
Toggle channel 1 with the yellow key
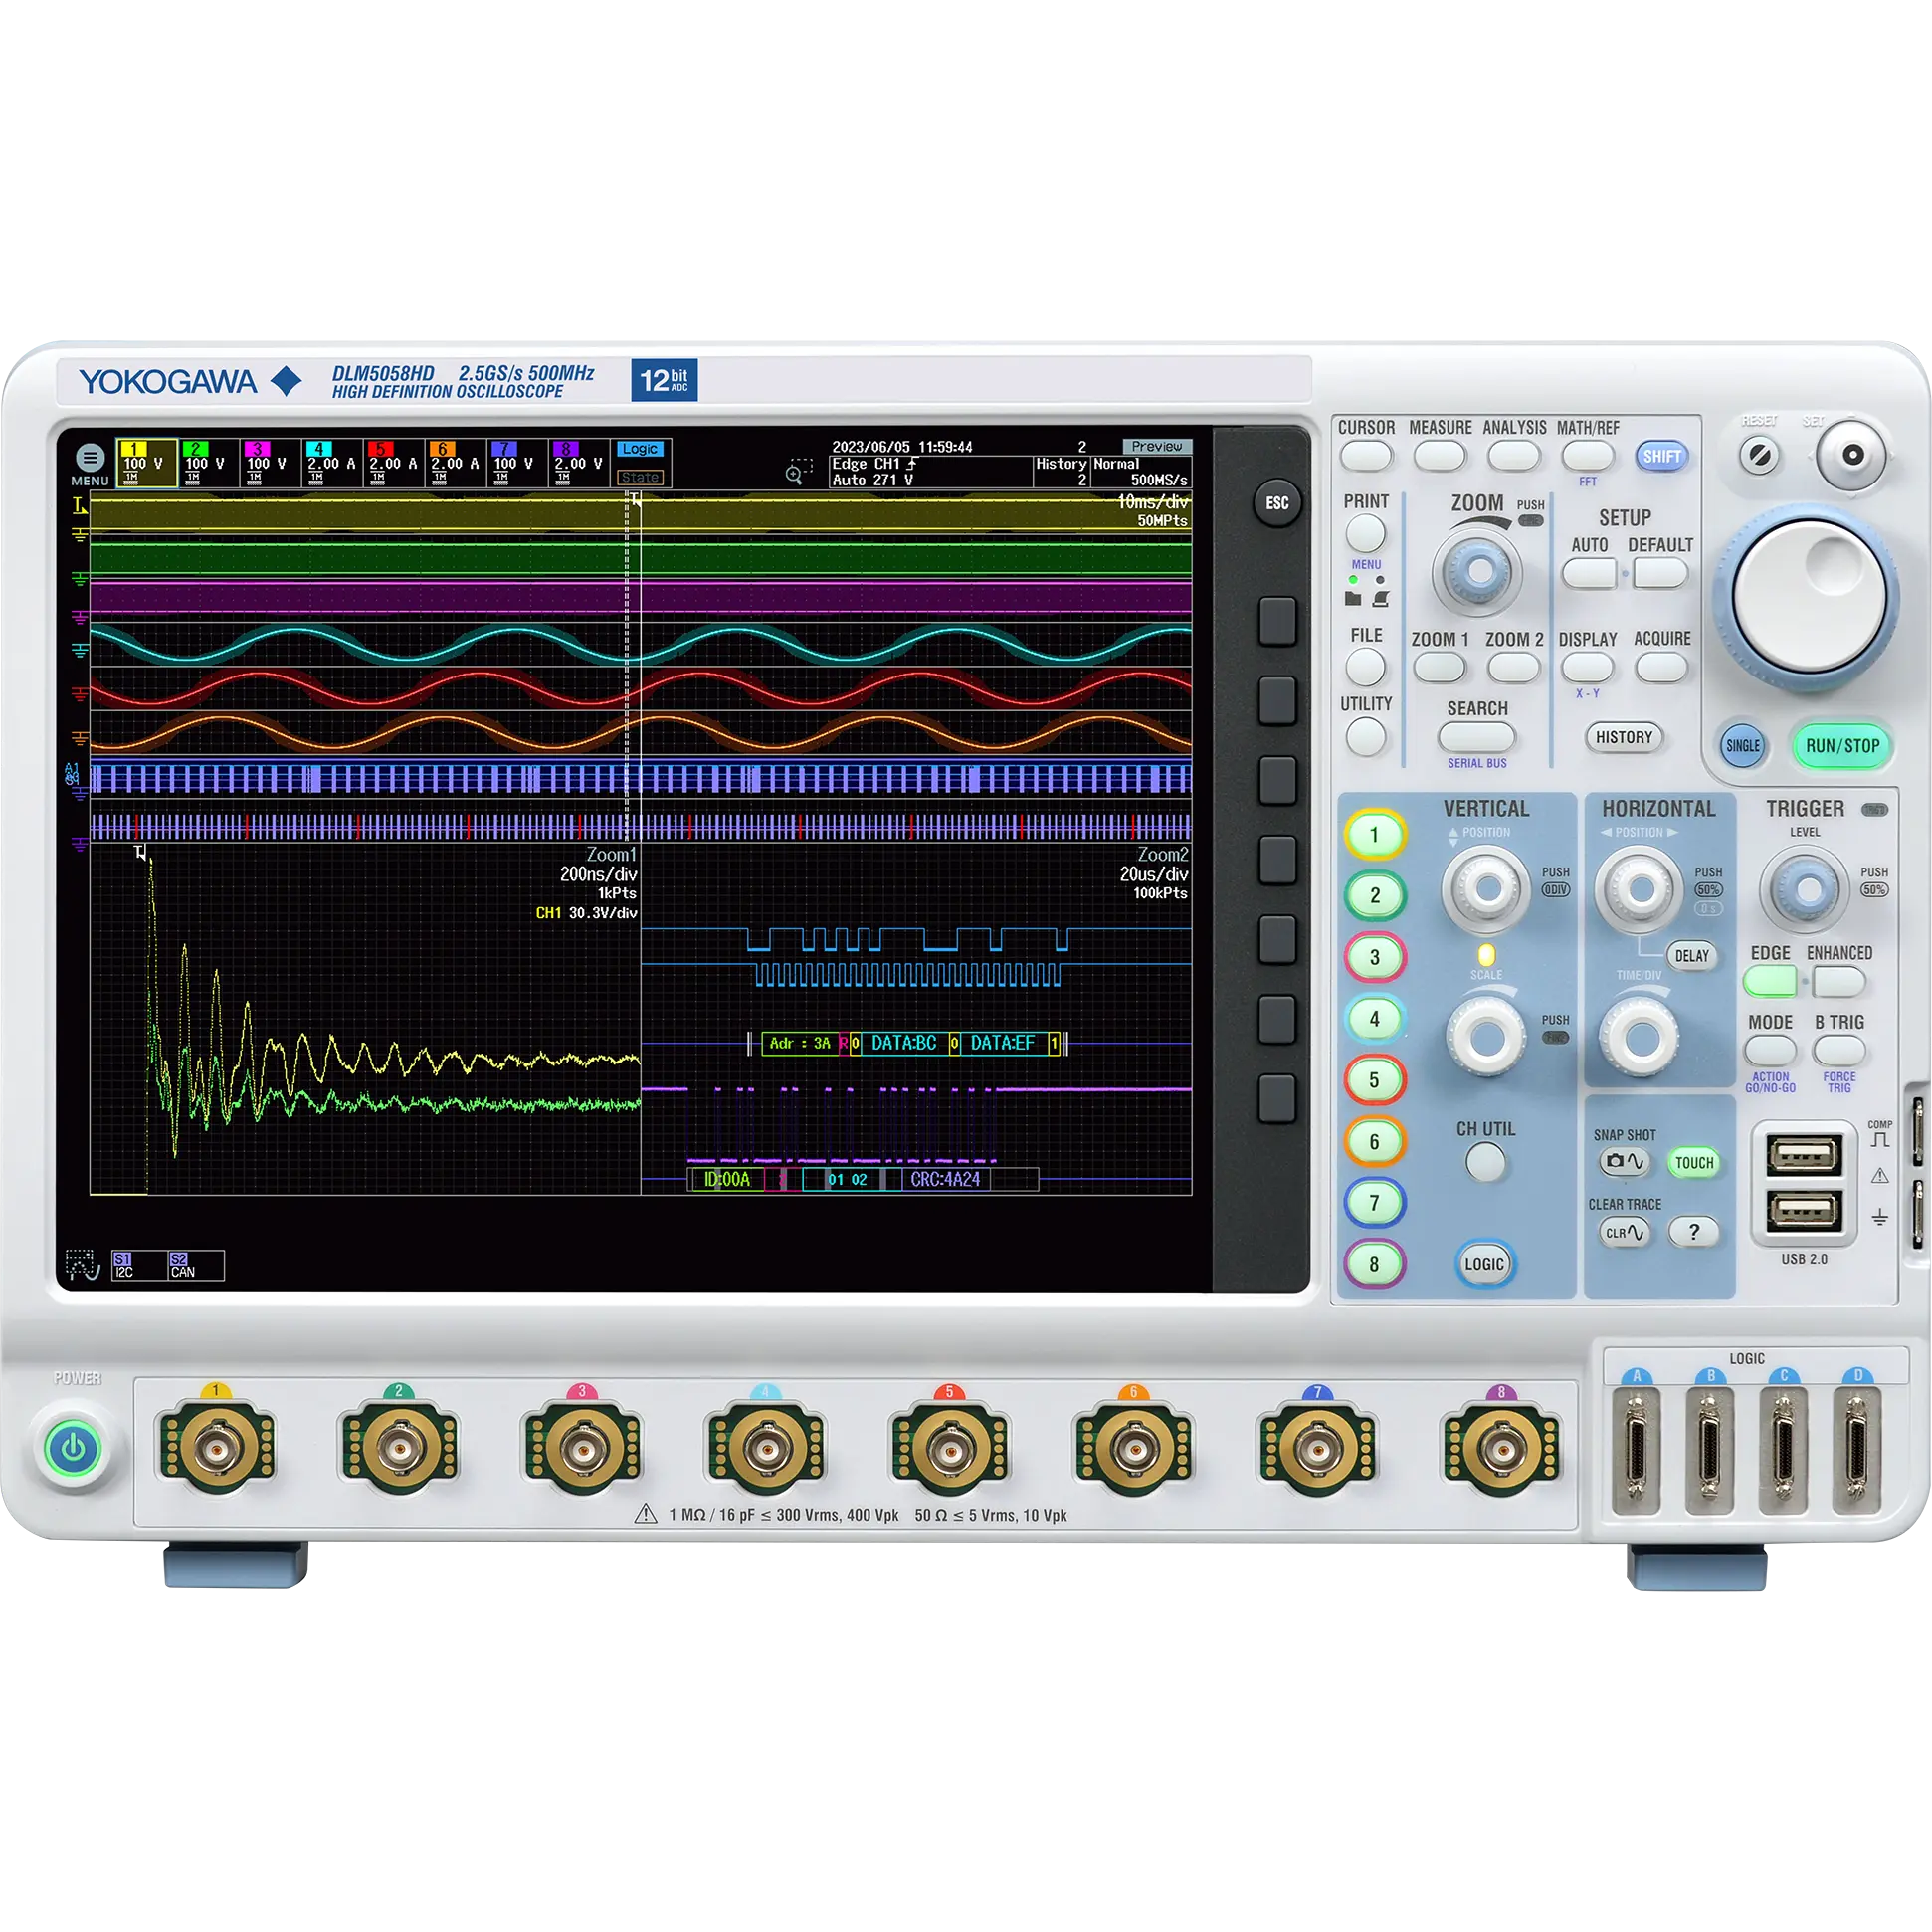[x=1375, y=835]
